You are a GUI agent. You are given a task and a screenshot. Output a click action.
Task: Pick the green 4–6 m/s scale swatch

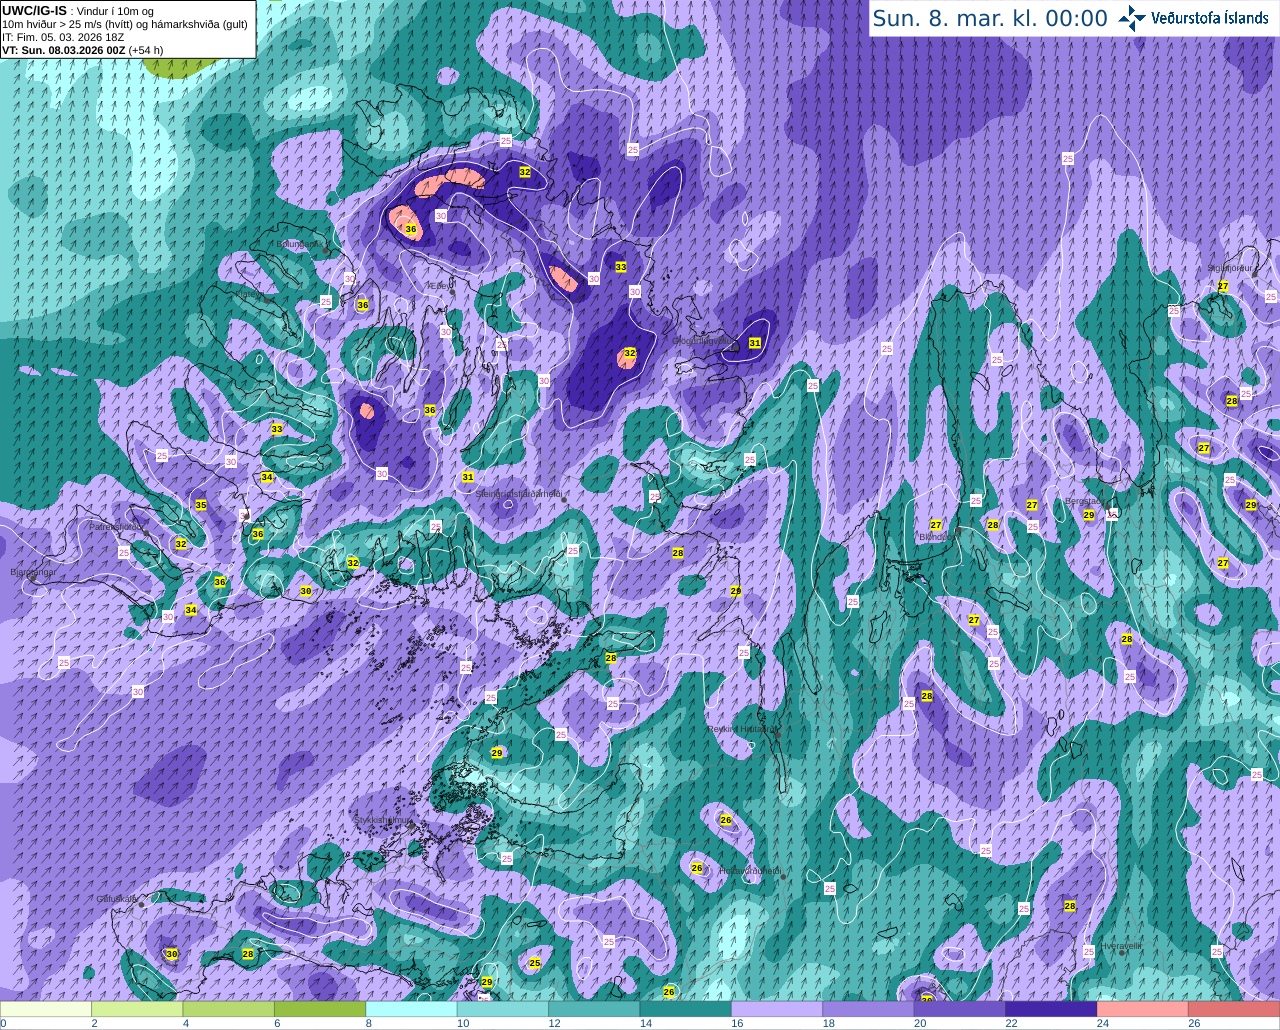(x=229, y=1009)
